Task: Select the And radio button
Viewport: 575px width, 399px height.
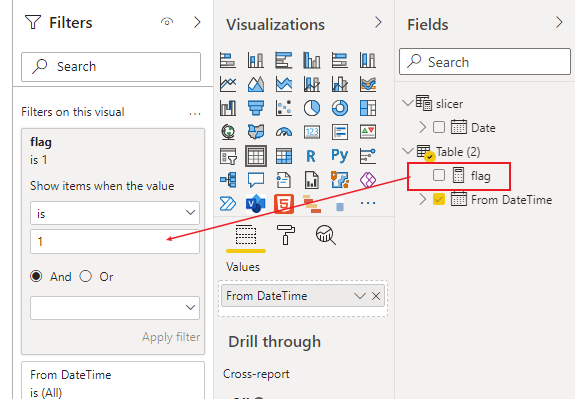Action: 36,276
